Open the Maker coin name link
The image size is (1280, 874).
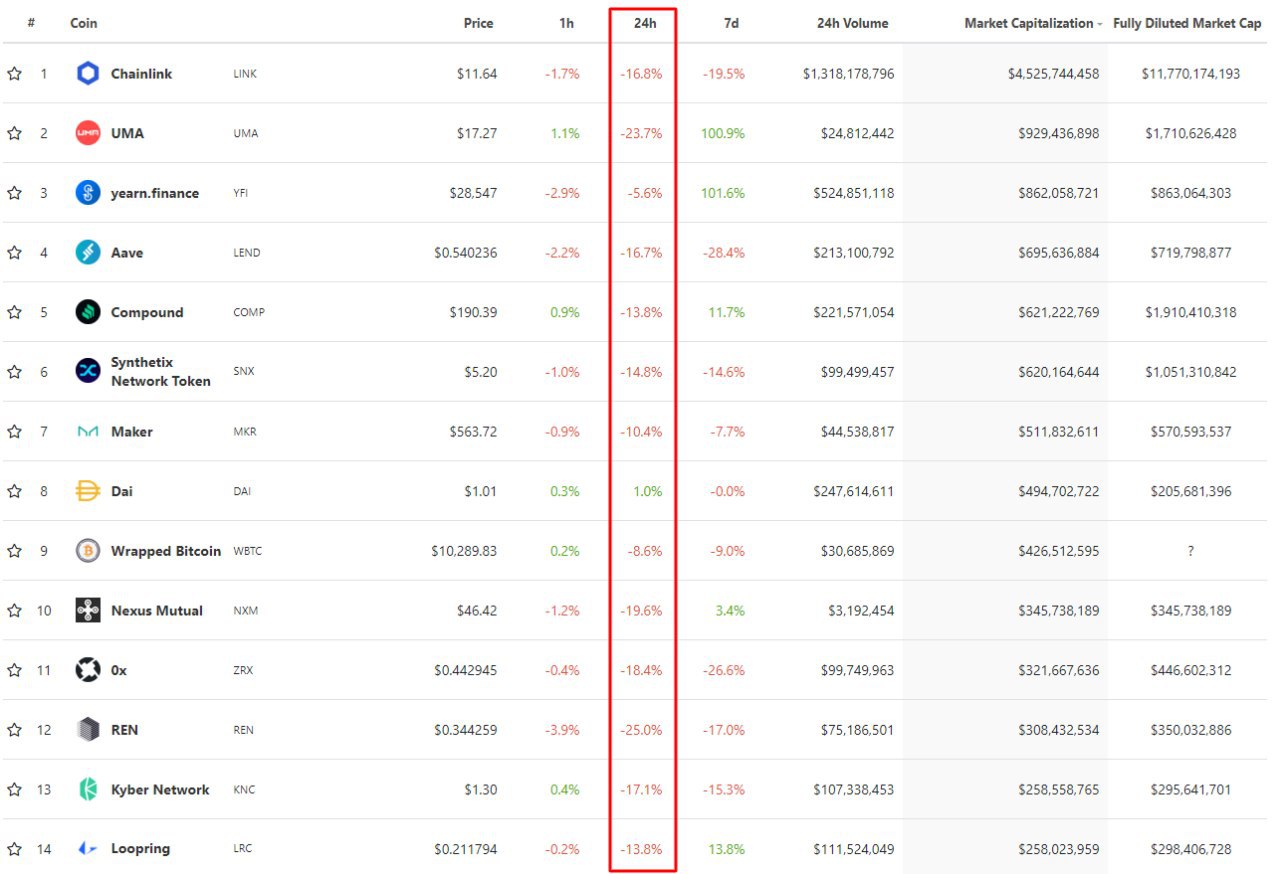132,431
